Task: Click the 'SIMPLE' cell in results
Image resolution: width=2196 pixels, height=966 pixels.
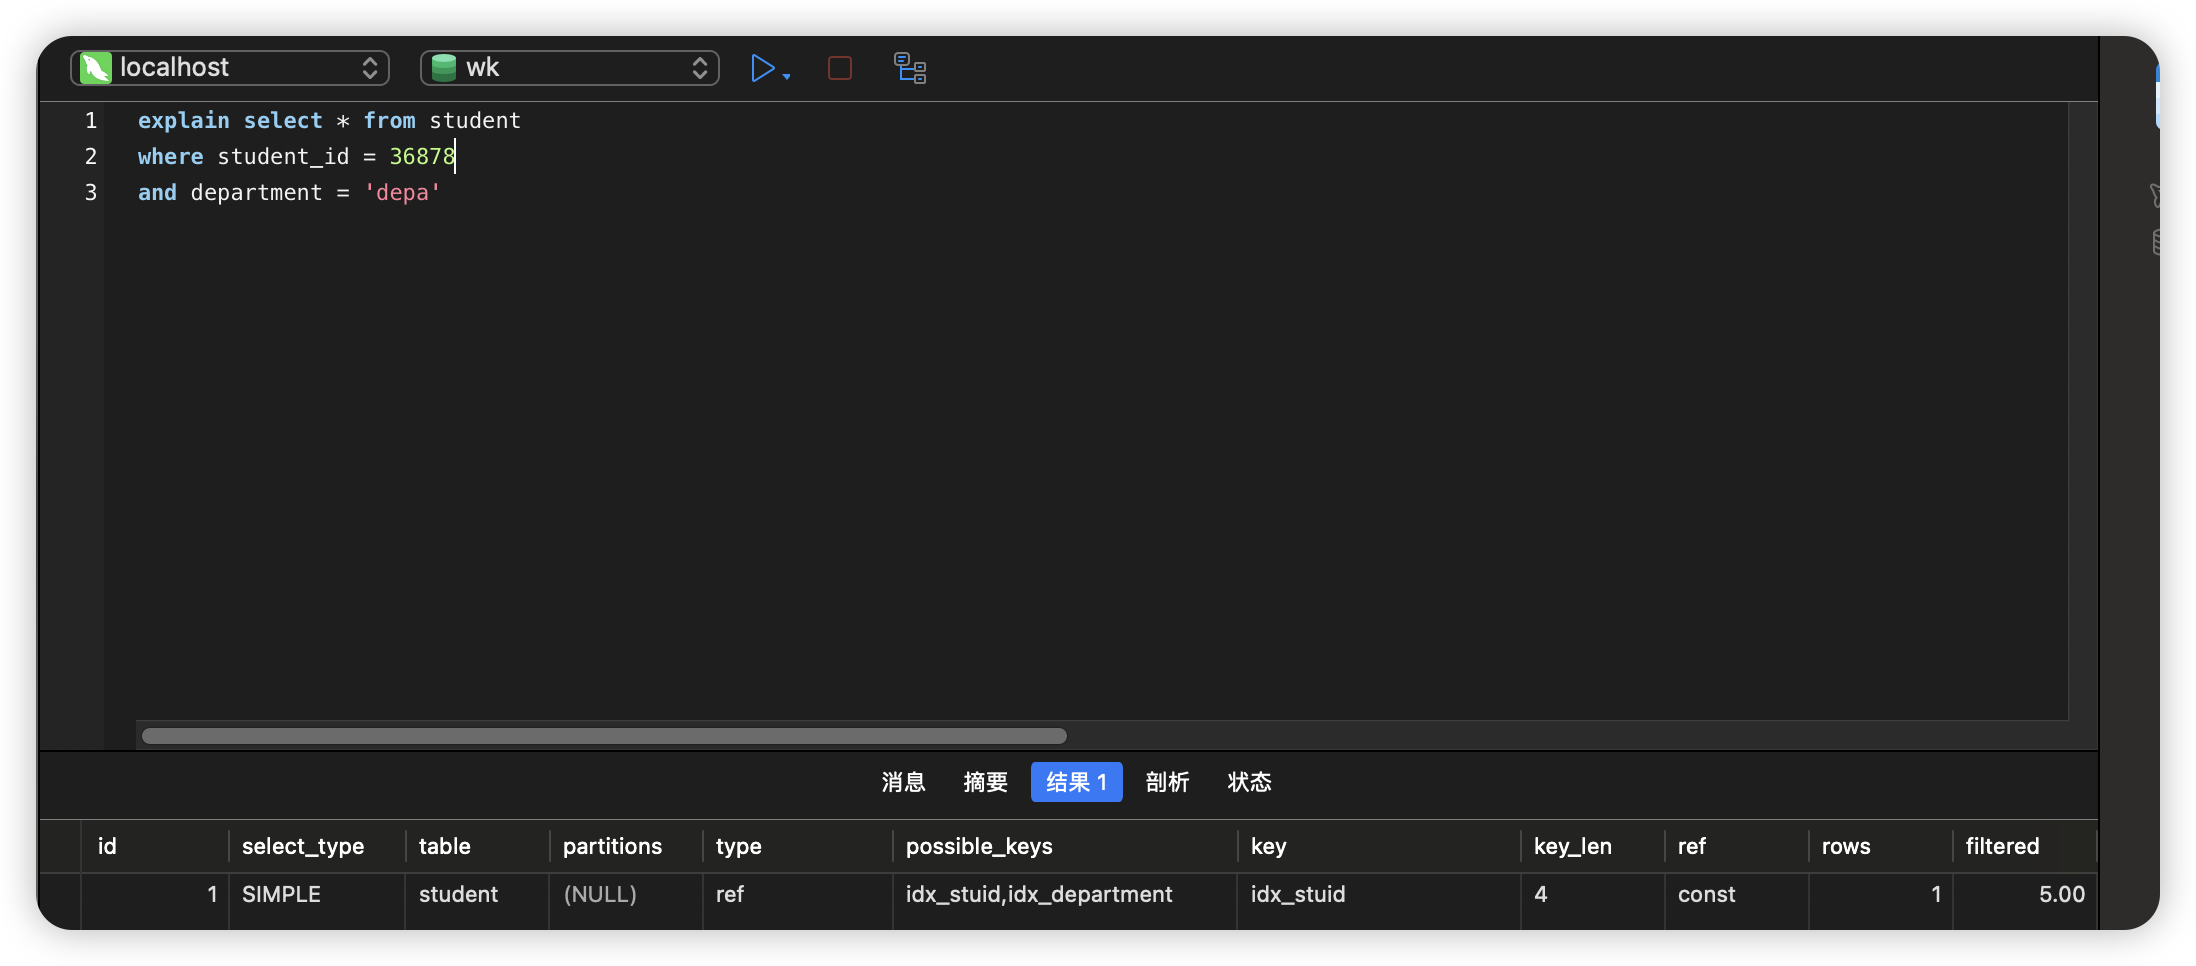Action: pyautogui.click(x=317, y=894)
